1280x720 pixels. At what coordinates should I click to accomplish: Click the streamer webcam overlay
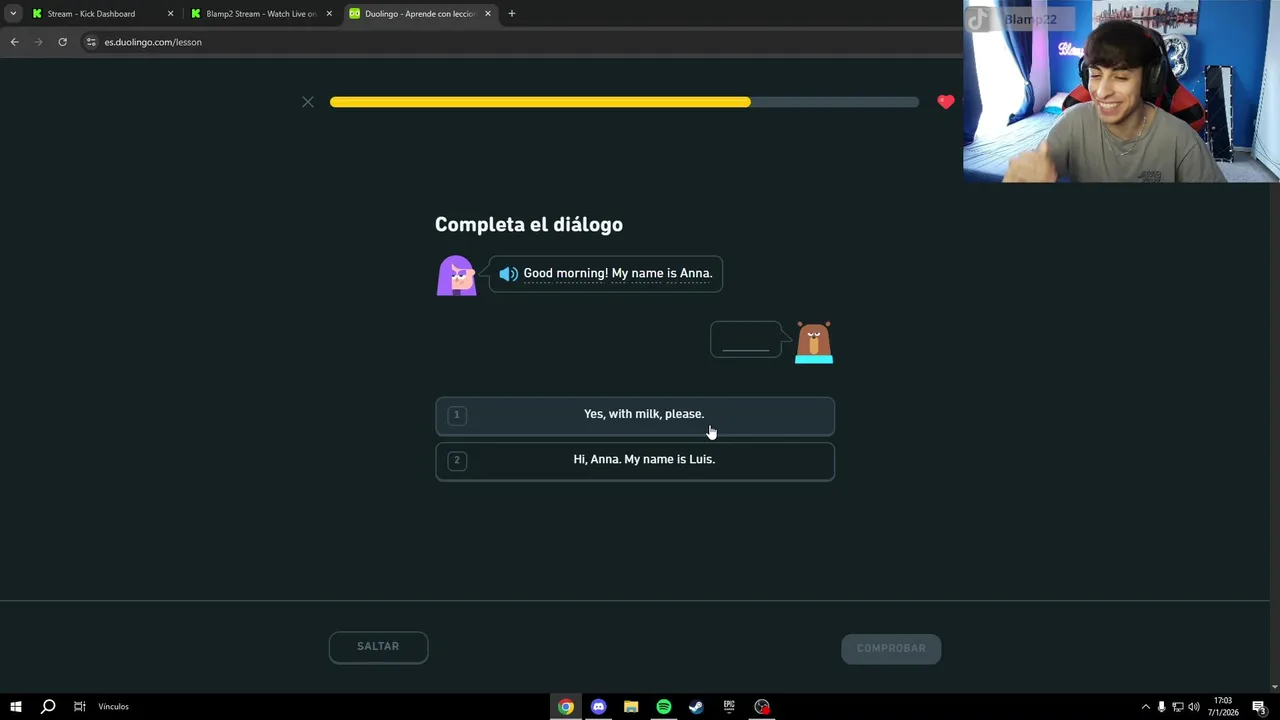(x=1121, y=91)
